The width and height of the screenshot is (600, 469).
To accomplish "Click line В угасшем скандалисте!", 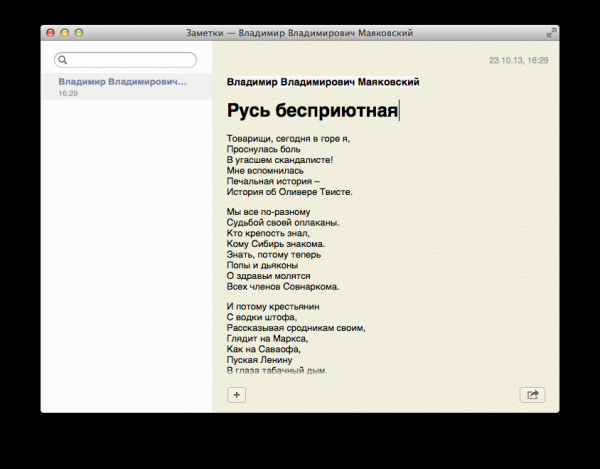I will pyautogui.click(x=280, y=160).
